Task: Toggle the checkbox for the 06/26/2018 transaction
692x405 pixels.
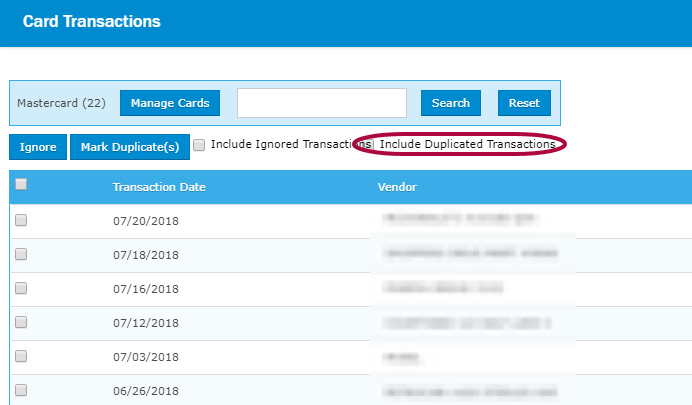Action: (x=21, y=391)
